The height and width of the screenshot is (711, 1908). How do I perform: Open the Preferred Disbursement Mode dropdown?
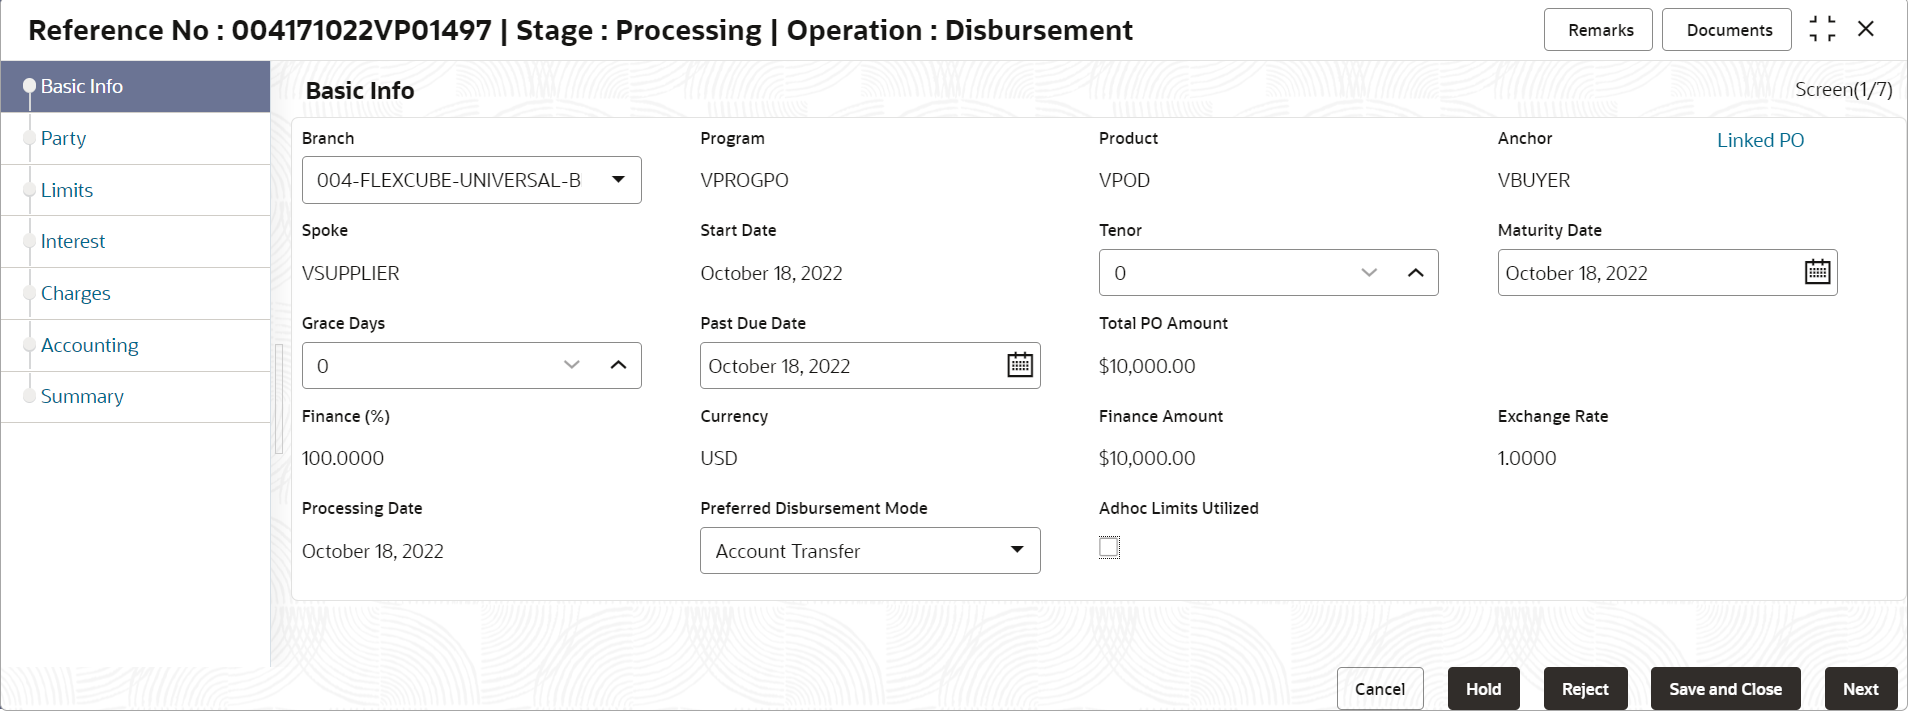[x=870, y=551]
